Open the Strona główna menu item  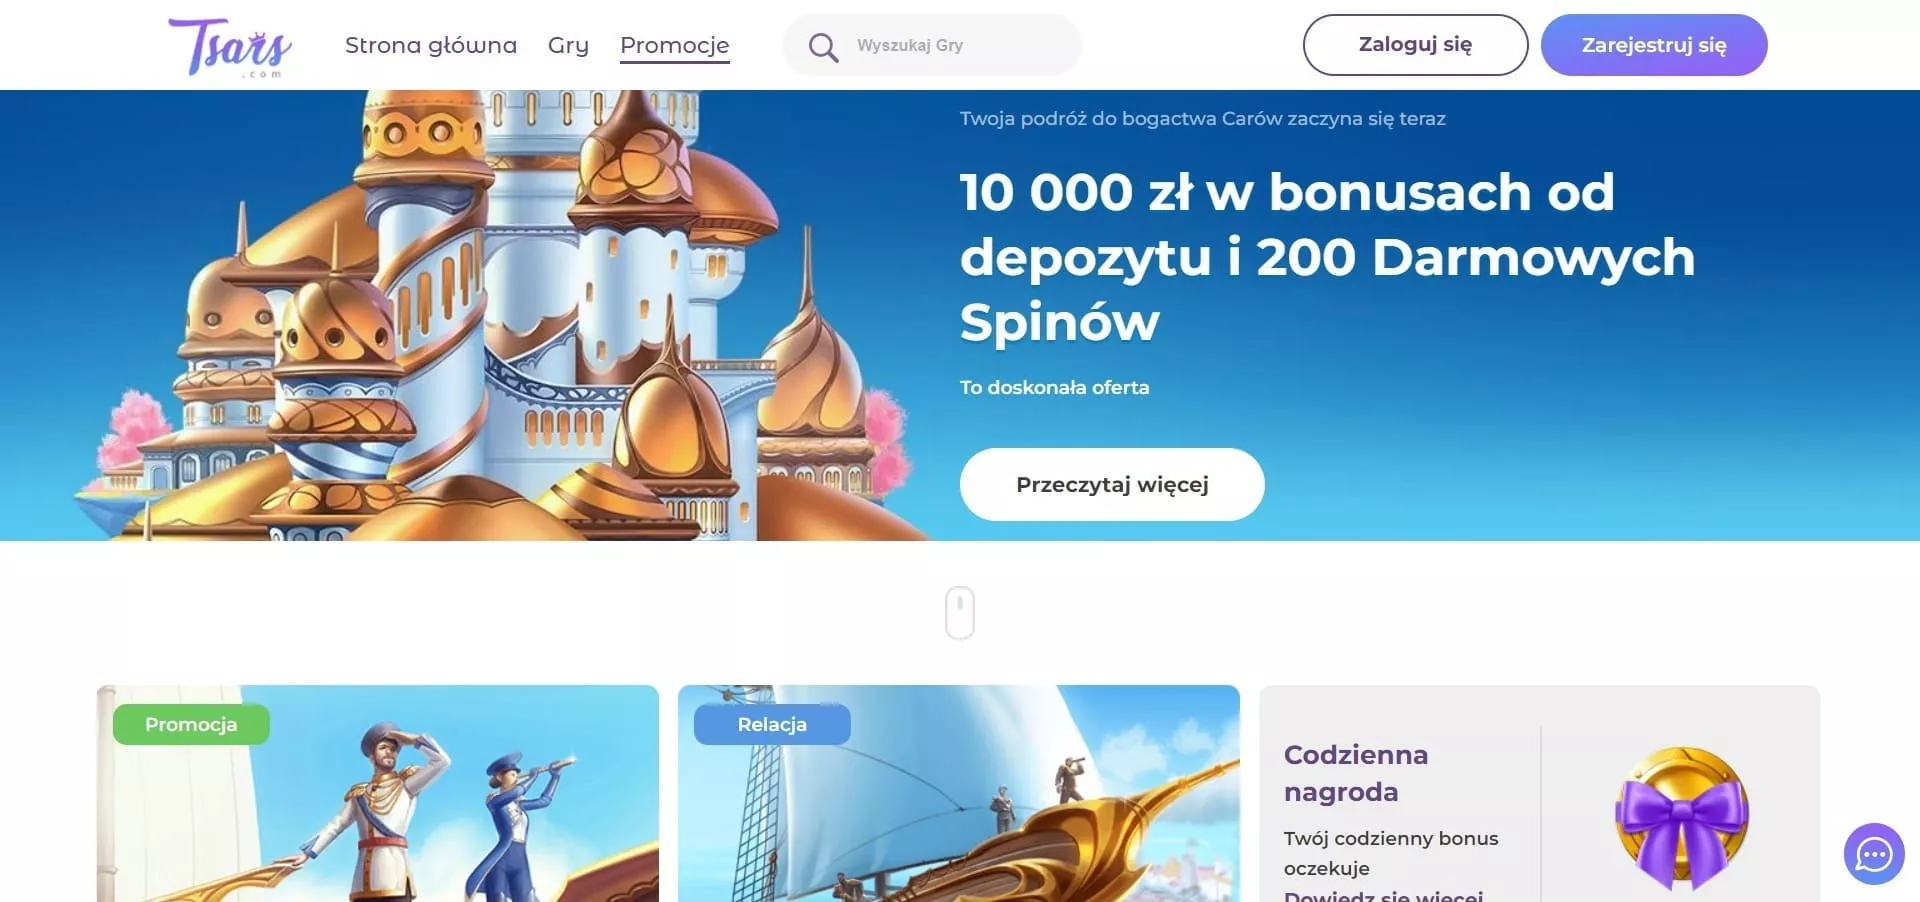click(x=431, y=45)
